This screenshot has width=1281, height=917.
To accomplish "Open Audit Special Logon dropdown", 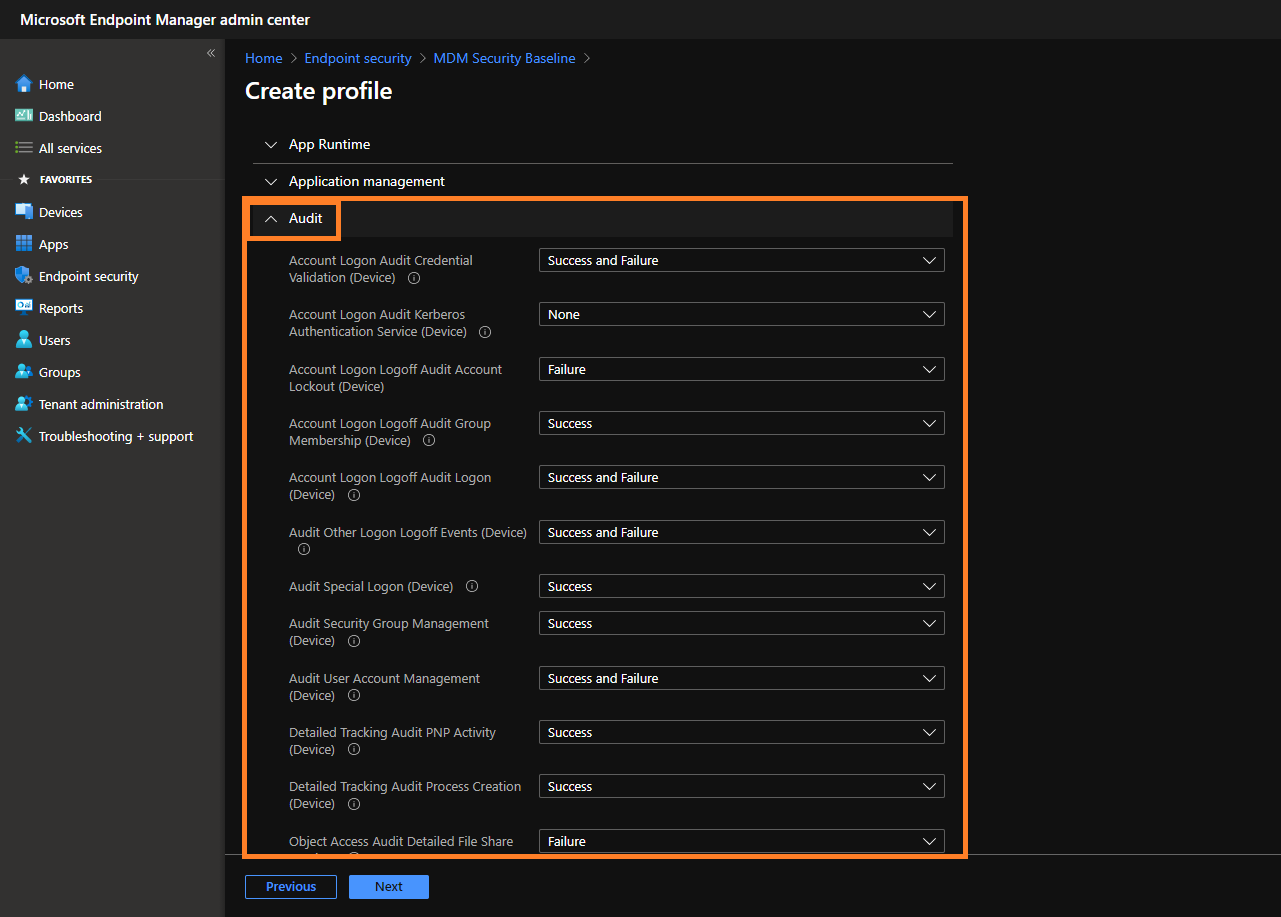I will coord(741,586).
